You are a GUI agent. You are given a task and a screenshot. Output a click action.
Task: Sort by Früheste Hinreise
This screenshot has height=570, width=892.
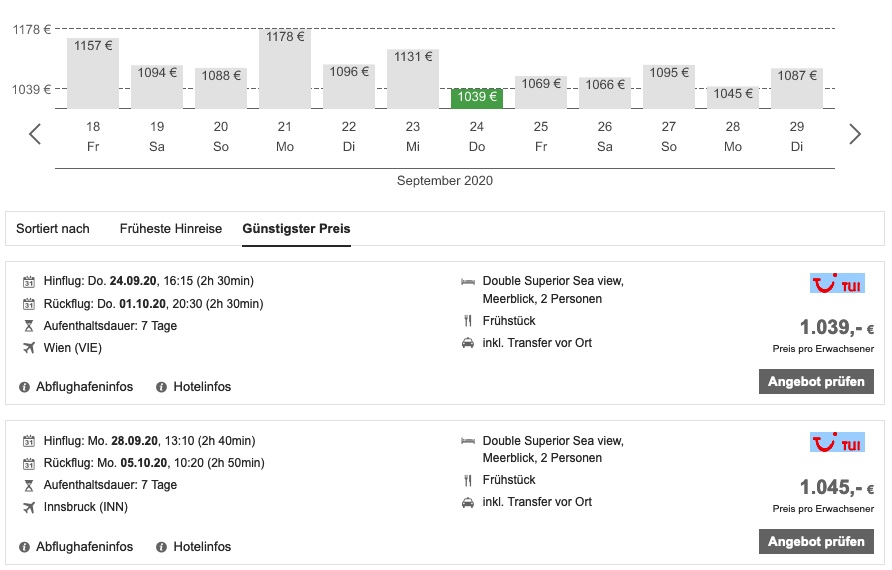pos(171,229)
